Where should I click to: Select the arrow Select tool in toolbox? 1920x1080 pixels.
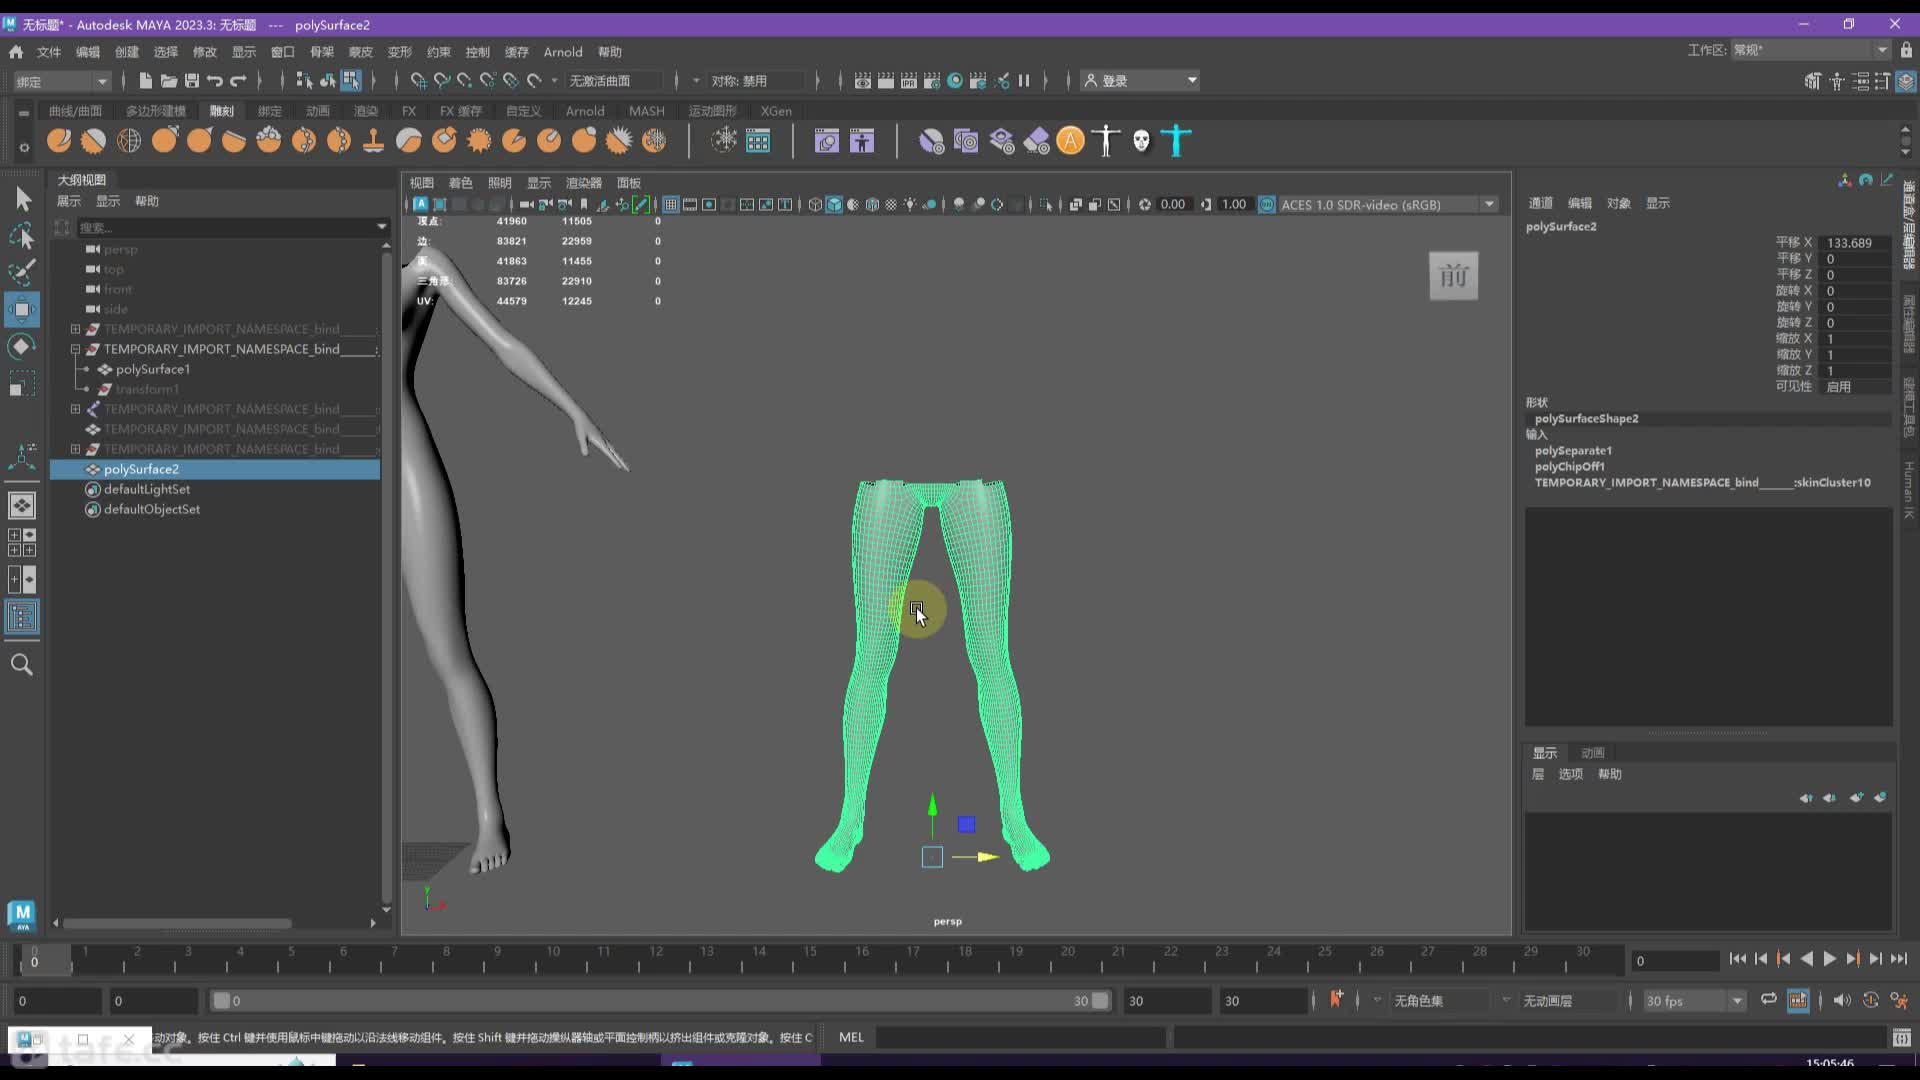point(22,199)
